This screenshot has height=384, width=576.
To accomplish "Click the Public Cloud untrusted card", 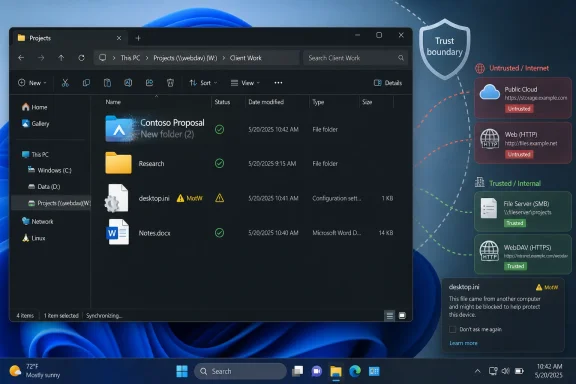I will (523, 98).
